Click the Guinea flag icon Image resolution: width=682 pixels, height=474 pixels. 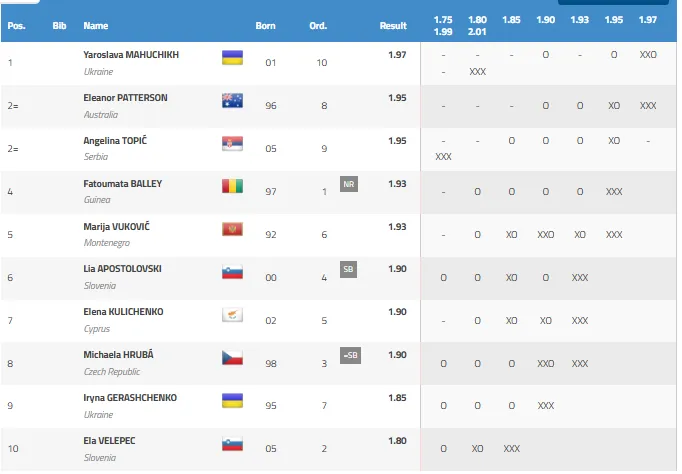[232, 186]
